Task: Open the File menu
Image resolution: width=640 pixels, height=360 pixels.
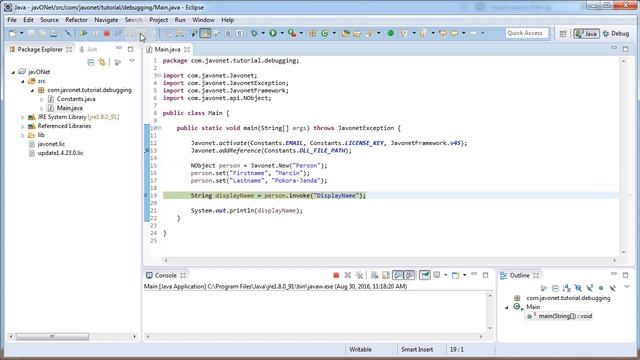Action: [x=12, y=20]
